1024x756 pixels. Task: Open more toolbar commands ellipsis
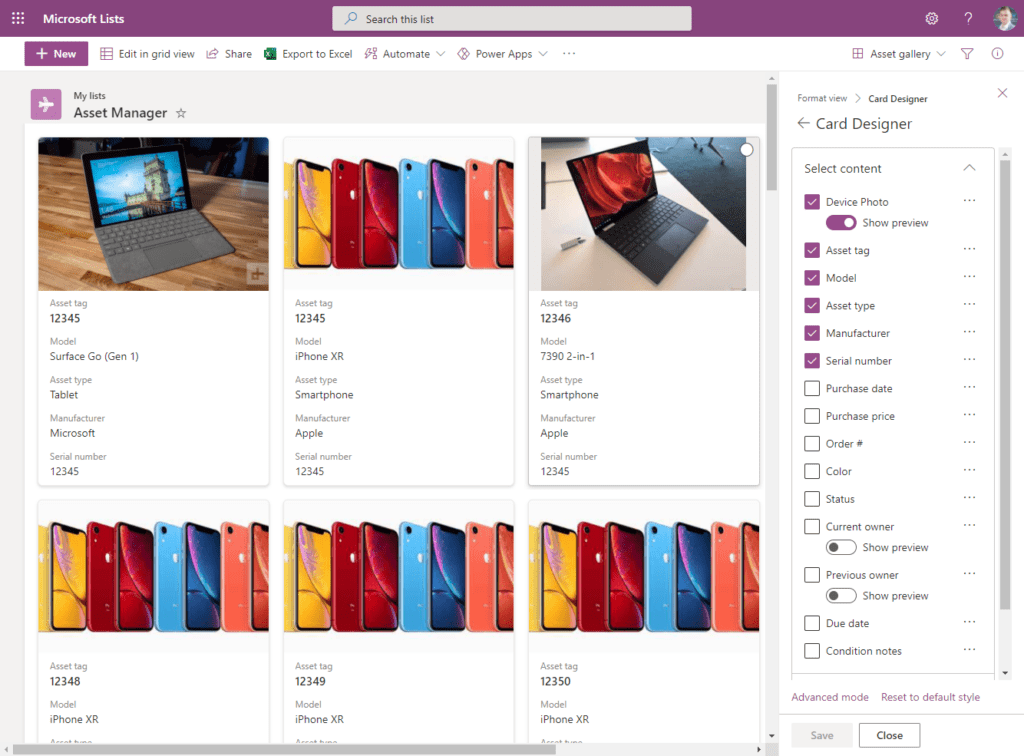[569, 54]
